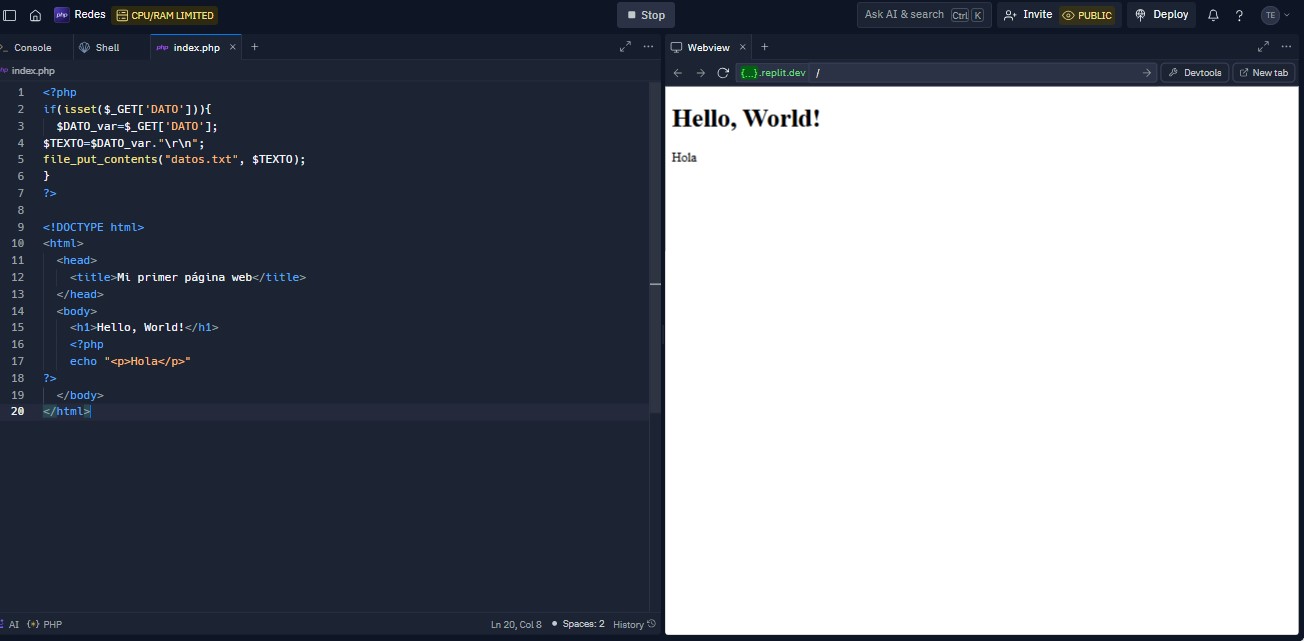Place cursor on the file_put_contents line
Viewport: 1304px width, 641px height.
click(174, 159)
